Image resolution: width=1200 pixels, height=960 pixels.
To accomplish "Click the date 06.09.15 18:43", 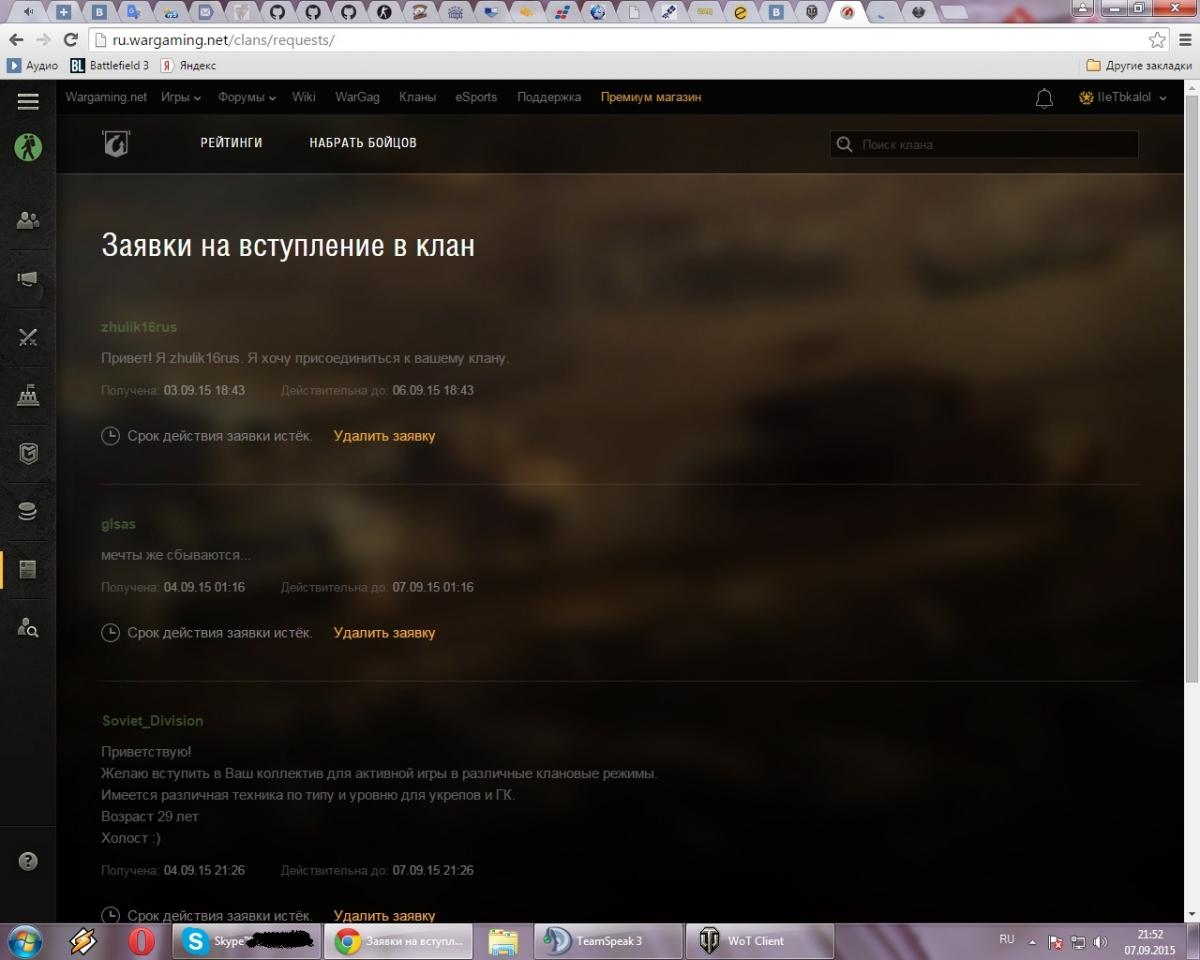I will pos(433,390).
